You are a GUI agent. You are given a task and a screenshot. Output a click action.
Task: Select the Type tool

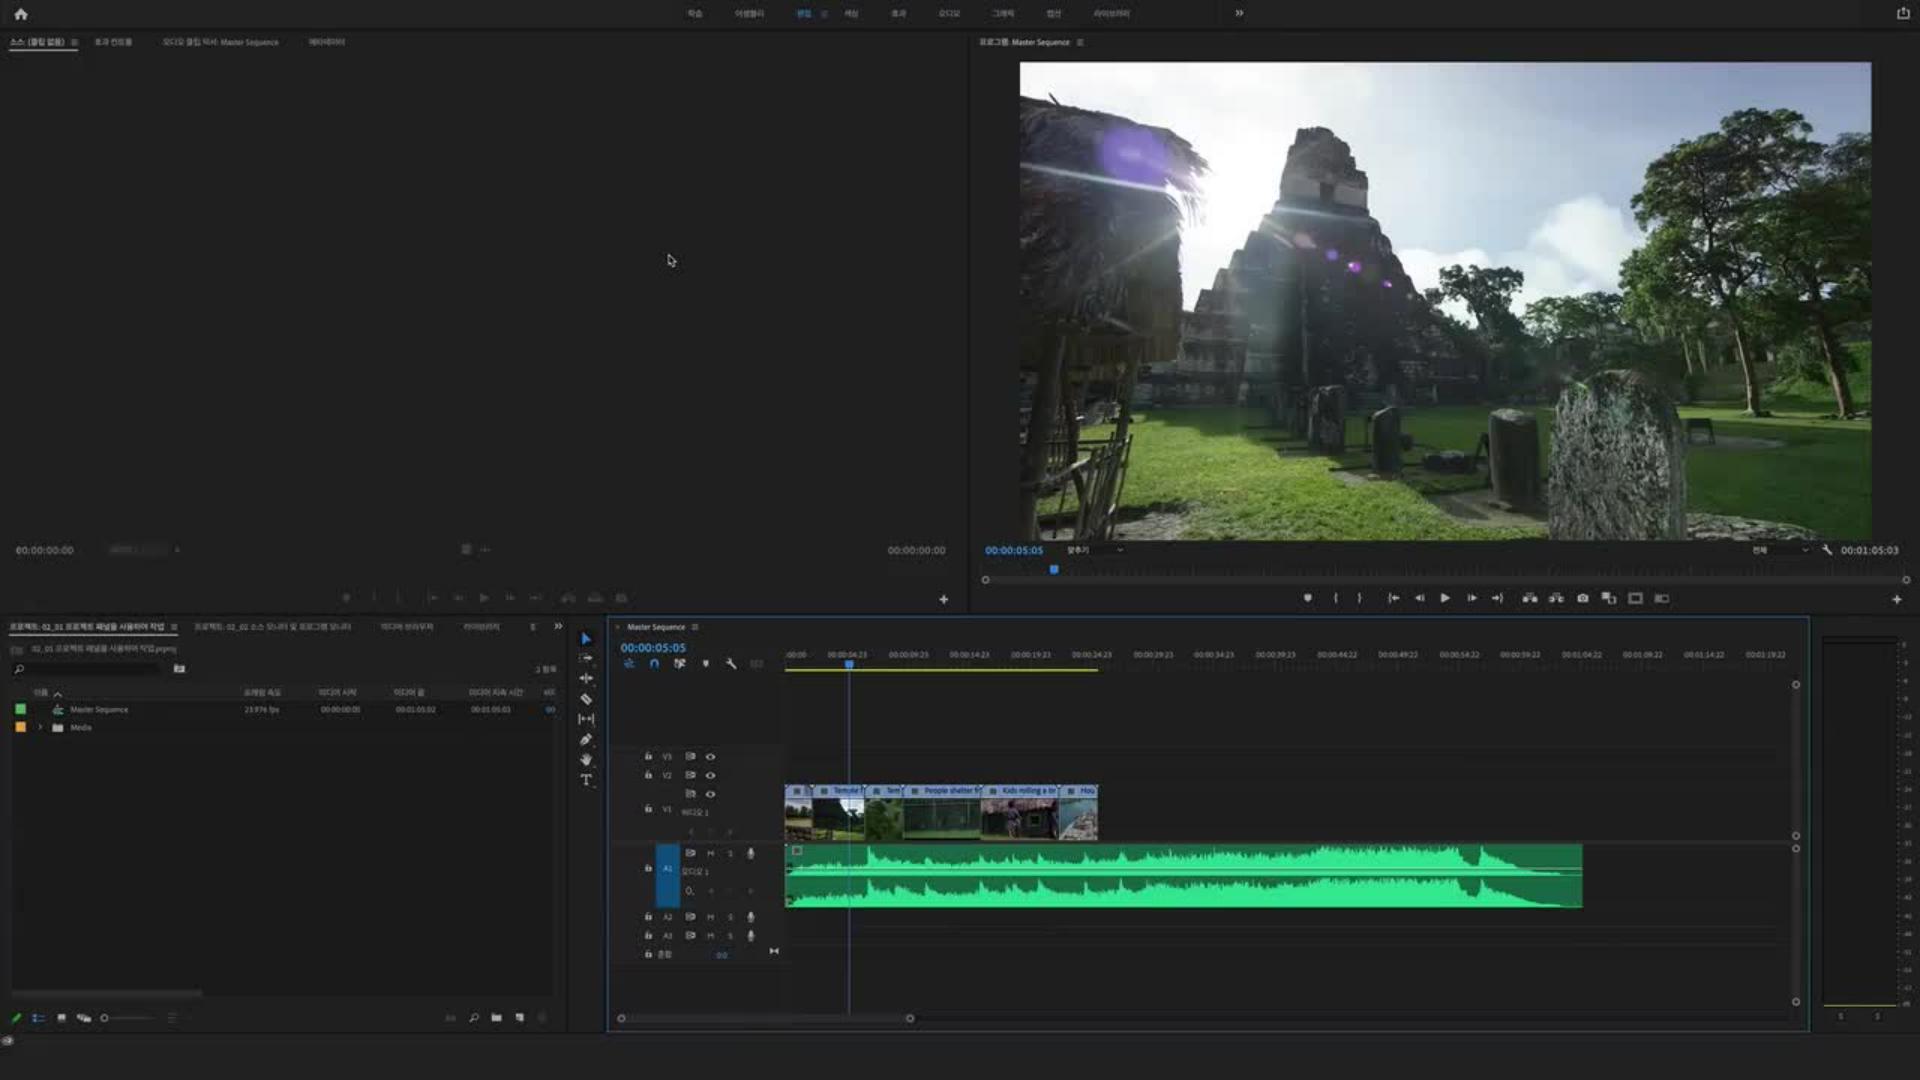pyautogui.click(x=586, y=780)
